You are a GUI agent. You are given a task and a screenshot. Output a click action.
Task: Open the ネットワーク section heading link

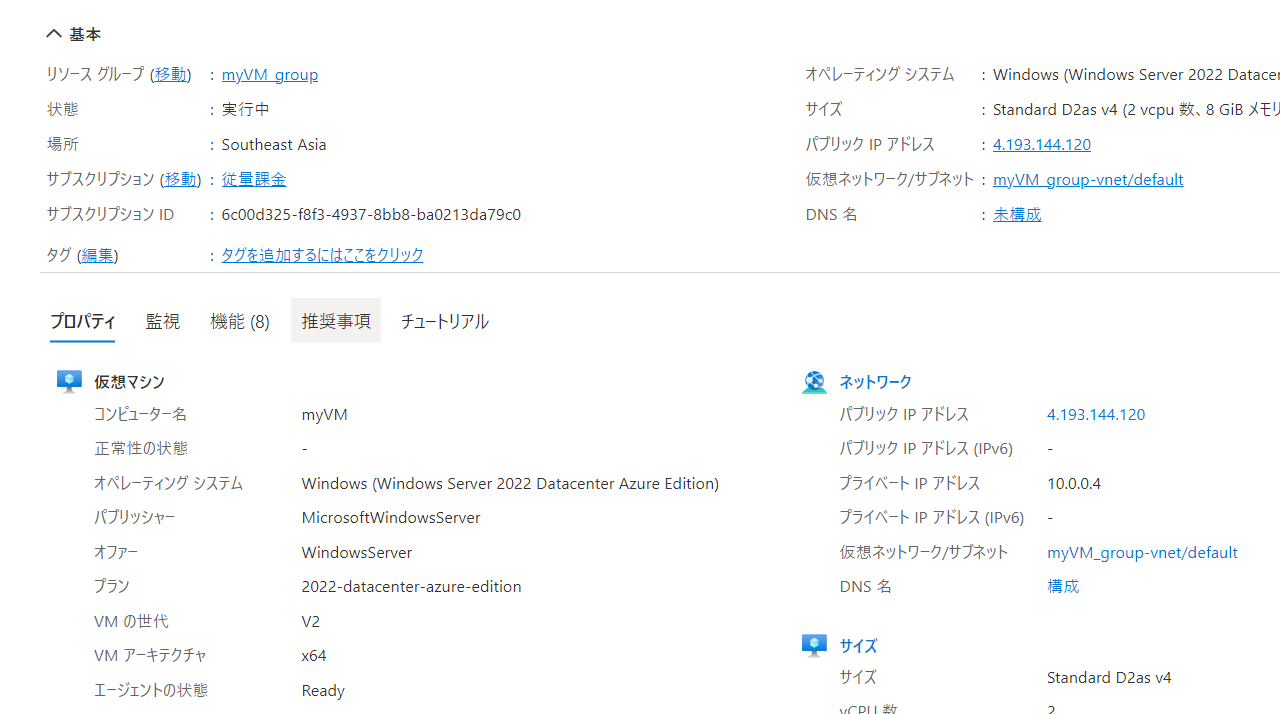click(x=876, y=382)
